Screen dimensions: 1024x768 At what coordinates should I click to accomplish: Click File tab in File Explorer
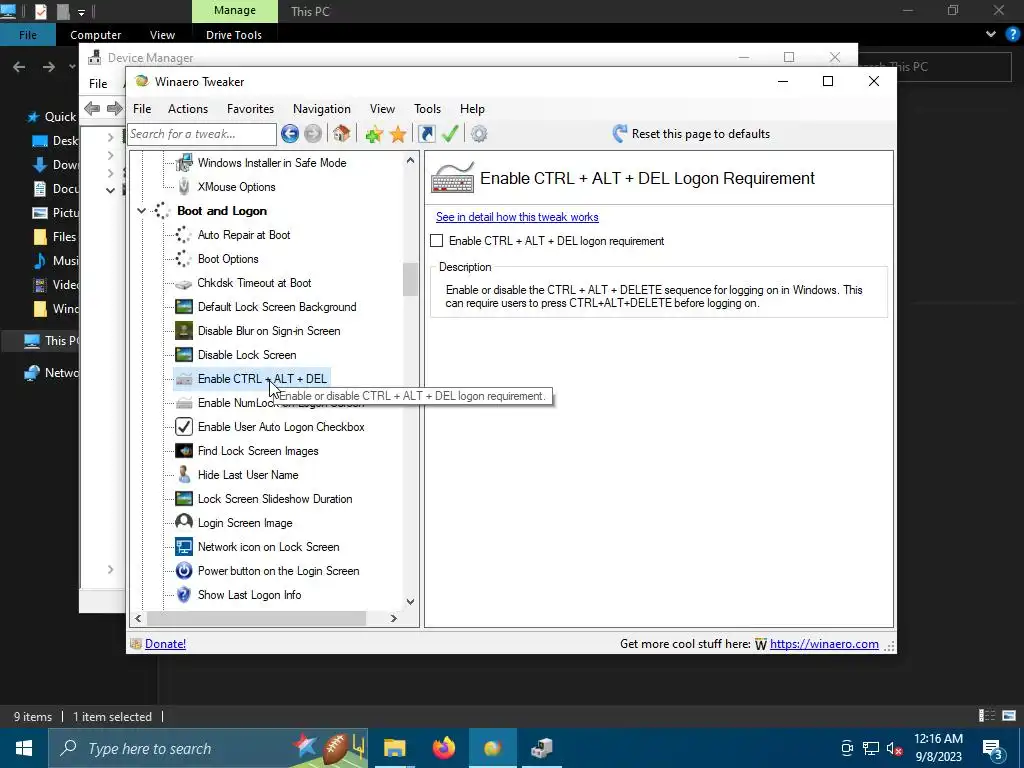27,35
